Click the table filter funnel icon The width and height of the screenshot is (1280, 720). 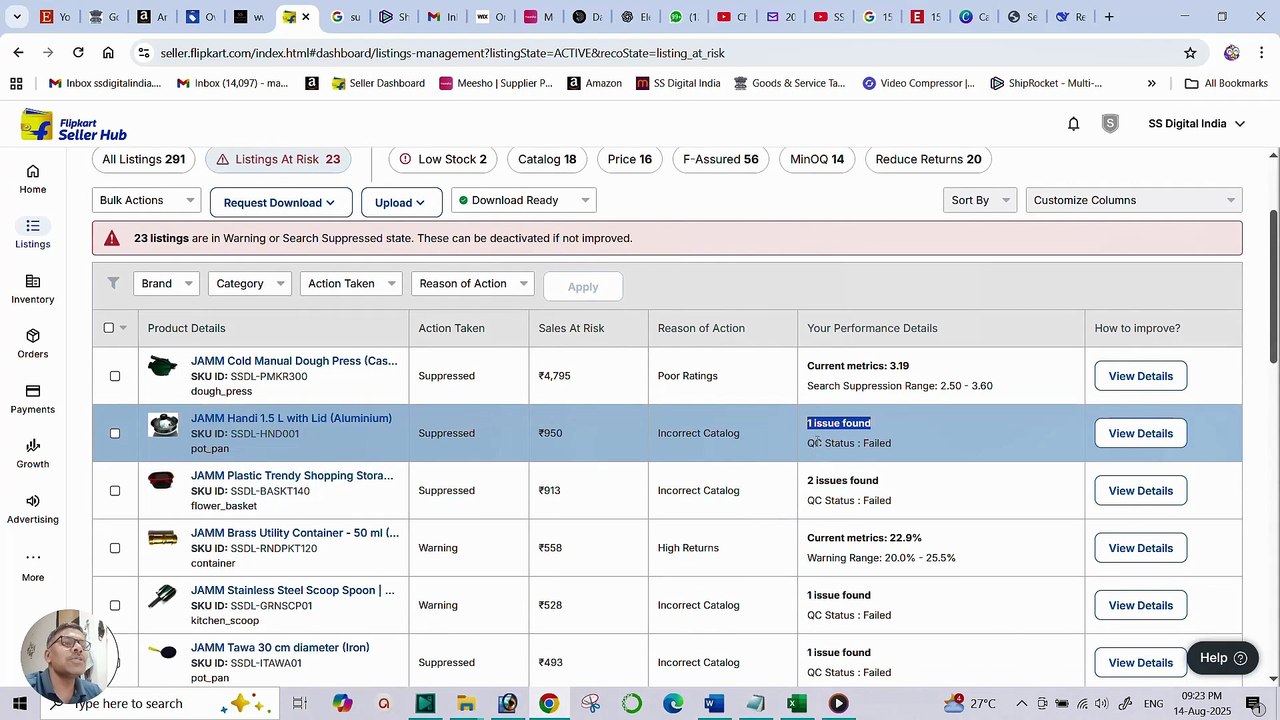pos(113,284)
